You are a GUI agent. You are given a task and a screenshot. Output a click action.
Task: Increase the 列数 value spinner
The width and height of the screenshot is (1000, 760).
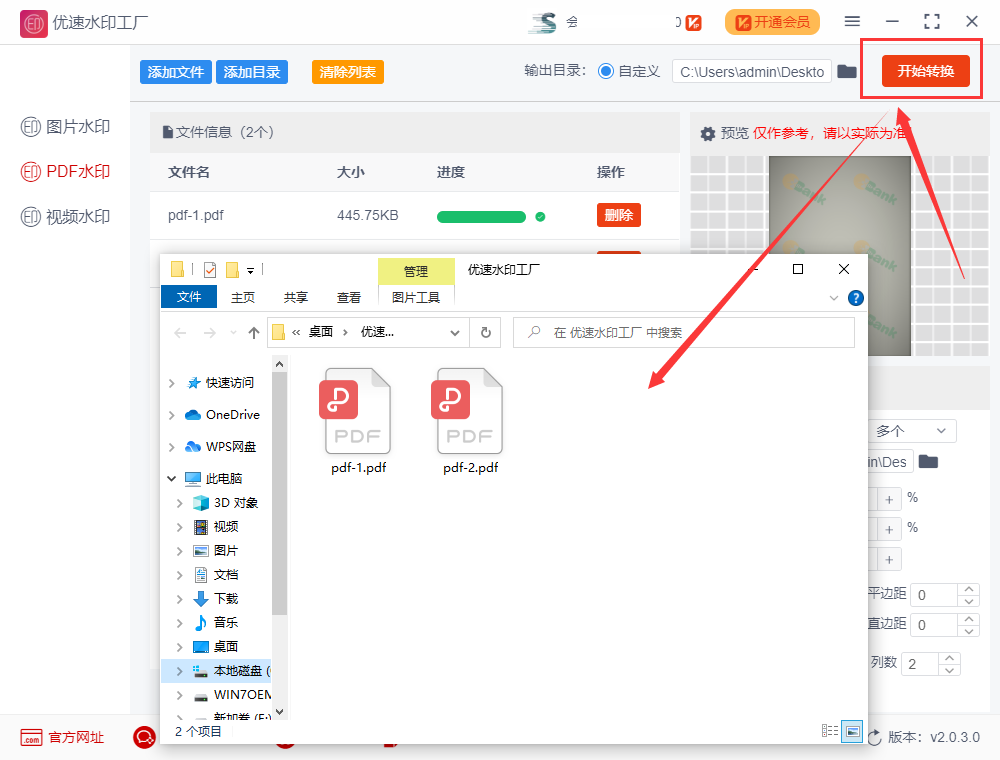click(x=950, y=657)
